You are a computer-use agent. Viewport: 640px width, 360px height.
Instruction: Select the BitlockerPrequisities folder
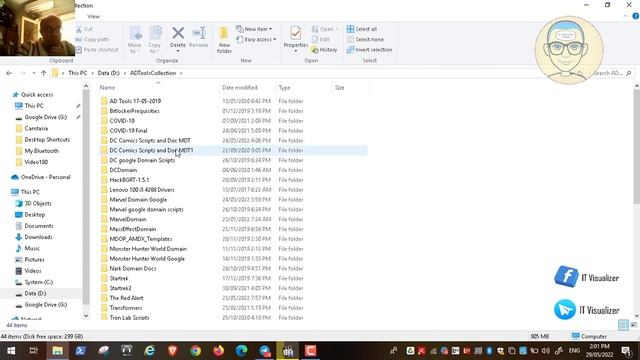click(134, 111)
